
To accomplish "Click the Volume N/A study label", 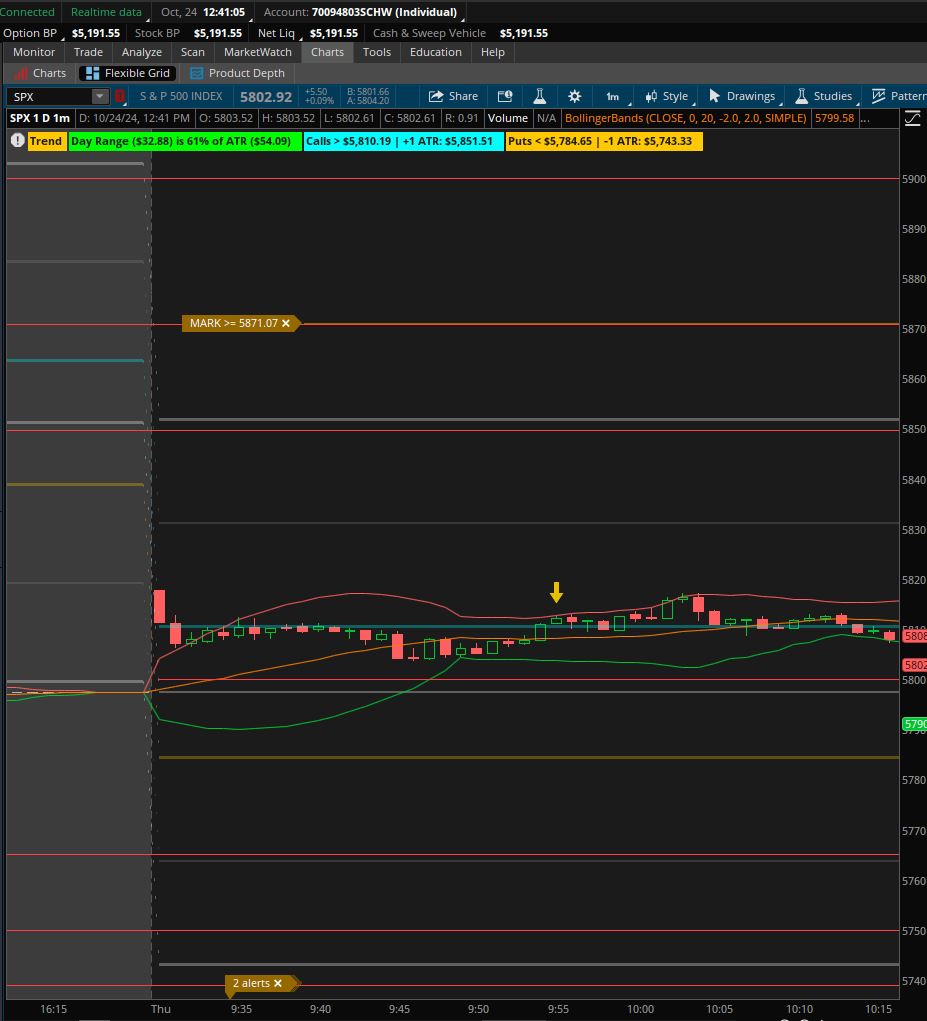I will tap(521, 119).
